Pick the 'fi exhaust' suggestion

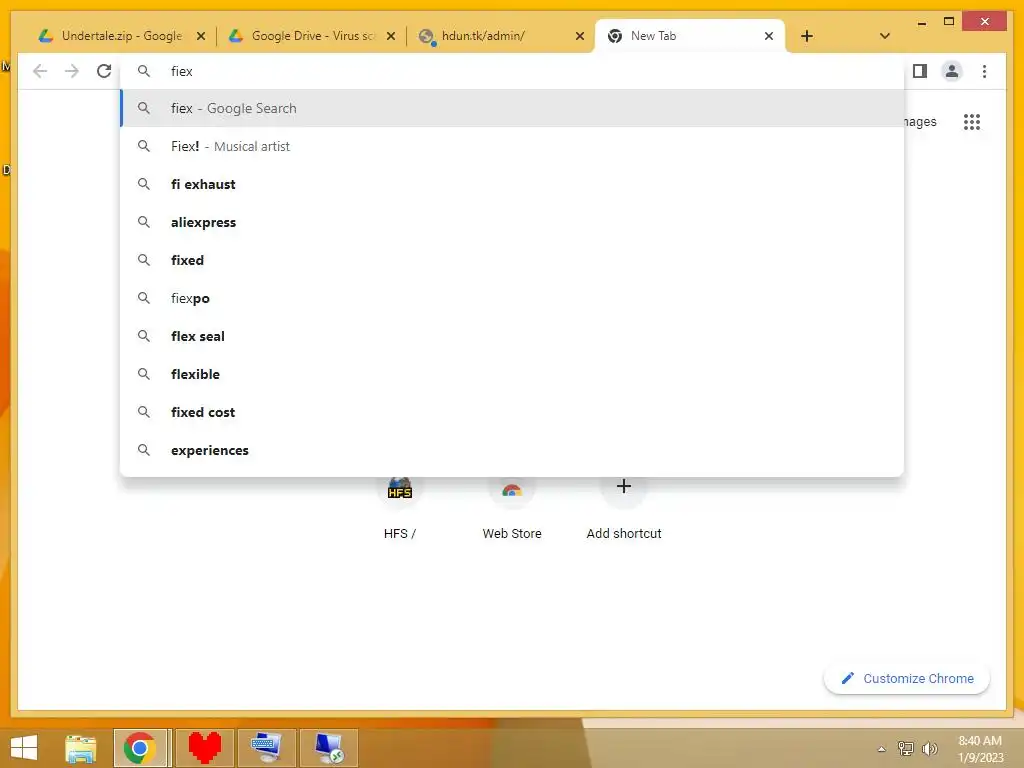[x=512, y=184]
